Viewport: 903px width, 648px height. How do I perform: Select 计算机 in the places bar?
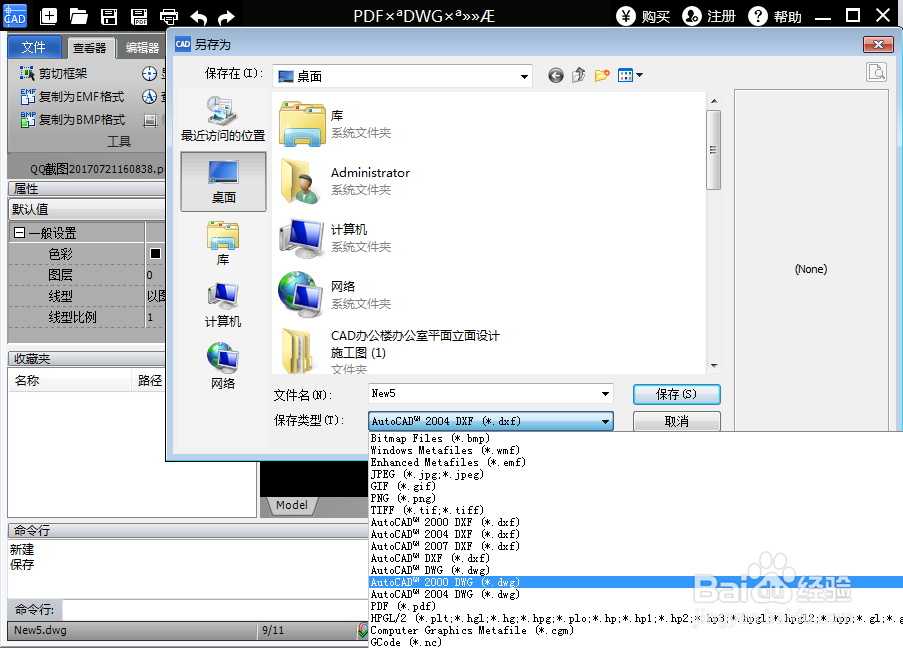(x=223, y=305)
